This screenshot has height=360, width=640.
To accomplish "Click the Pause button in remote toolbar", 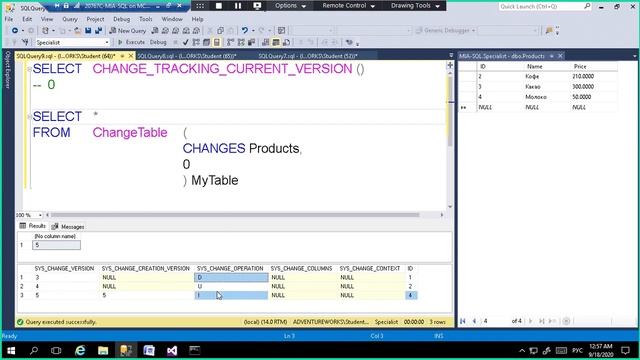I will (238, 6).
